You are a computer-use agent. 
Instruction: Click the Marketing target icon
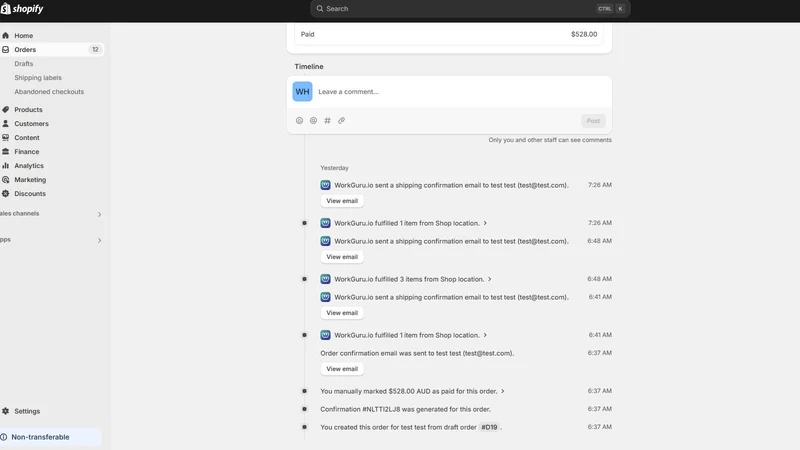pyautogui.click(x=6, y=180)
